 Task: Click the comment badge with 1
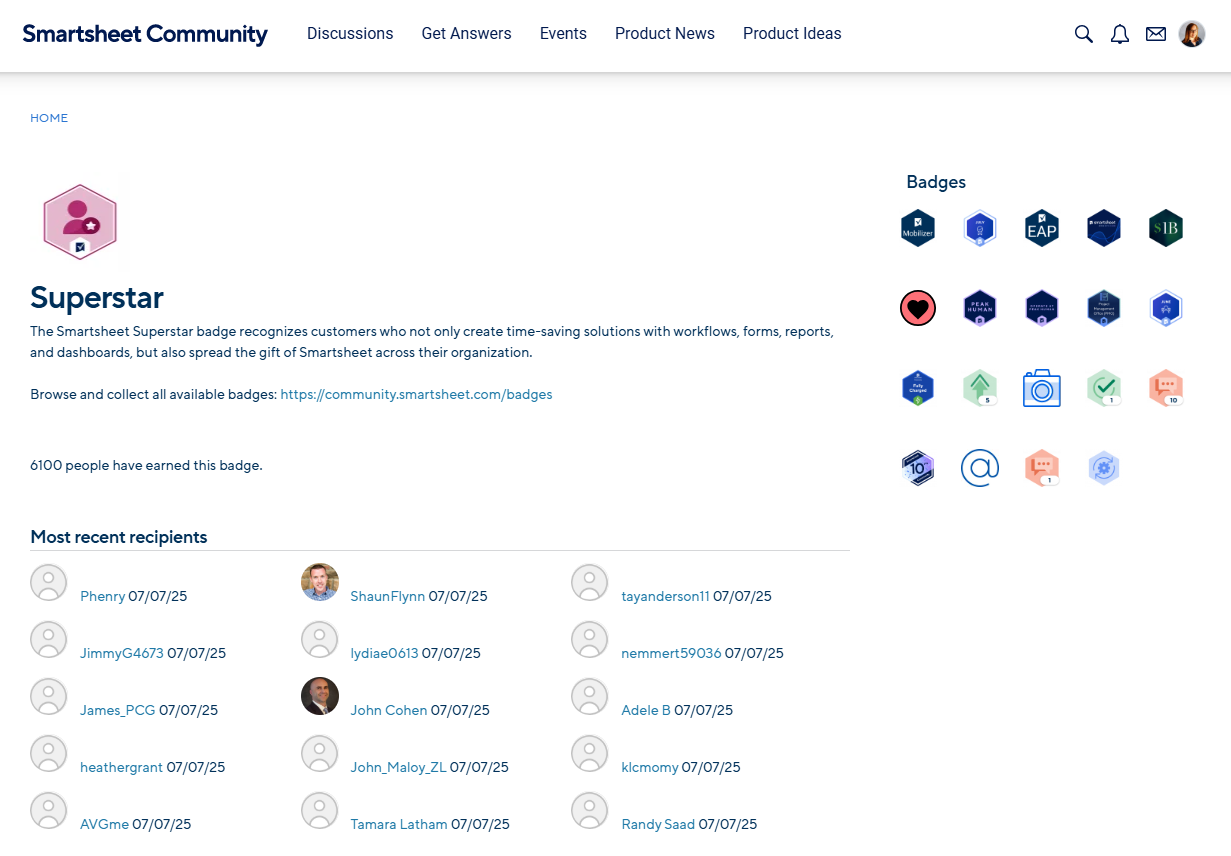point(1042,468)
